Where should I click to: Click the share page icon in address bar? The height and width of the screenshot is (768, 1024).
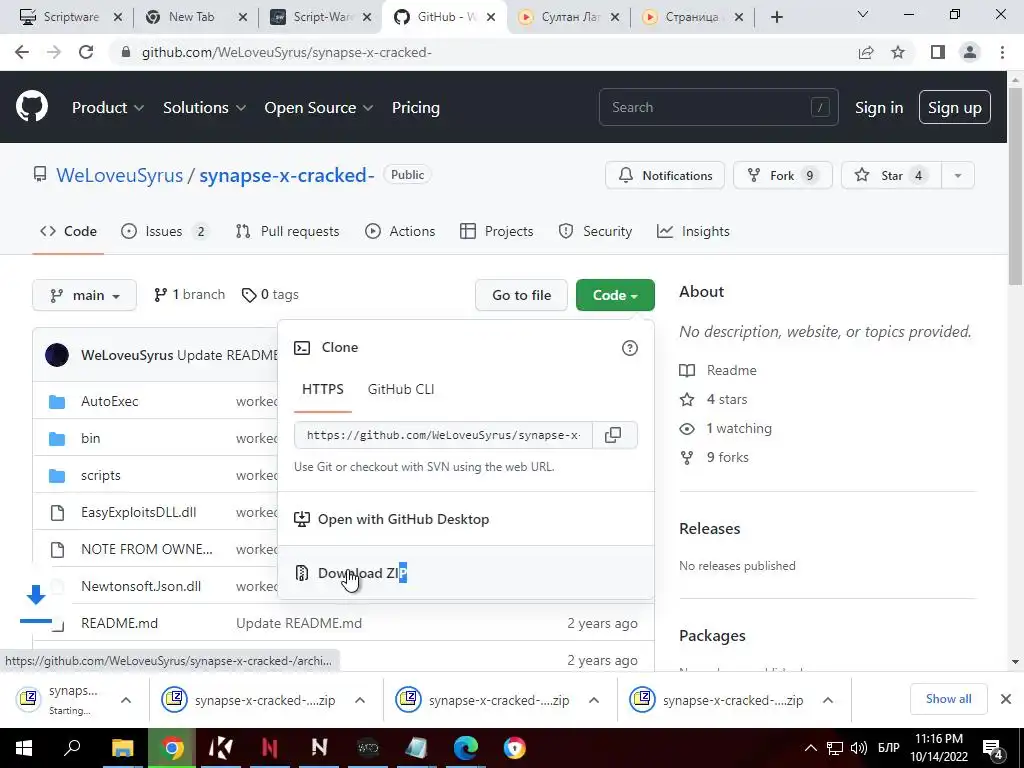[x=866, y=52]
